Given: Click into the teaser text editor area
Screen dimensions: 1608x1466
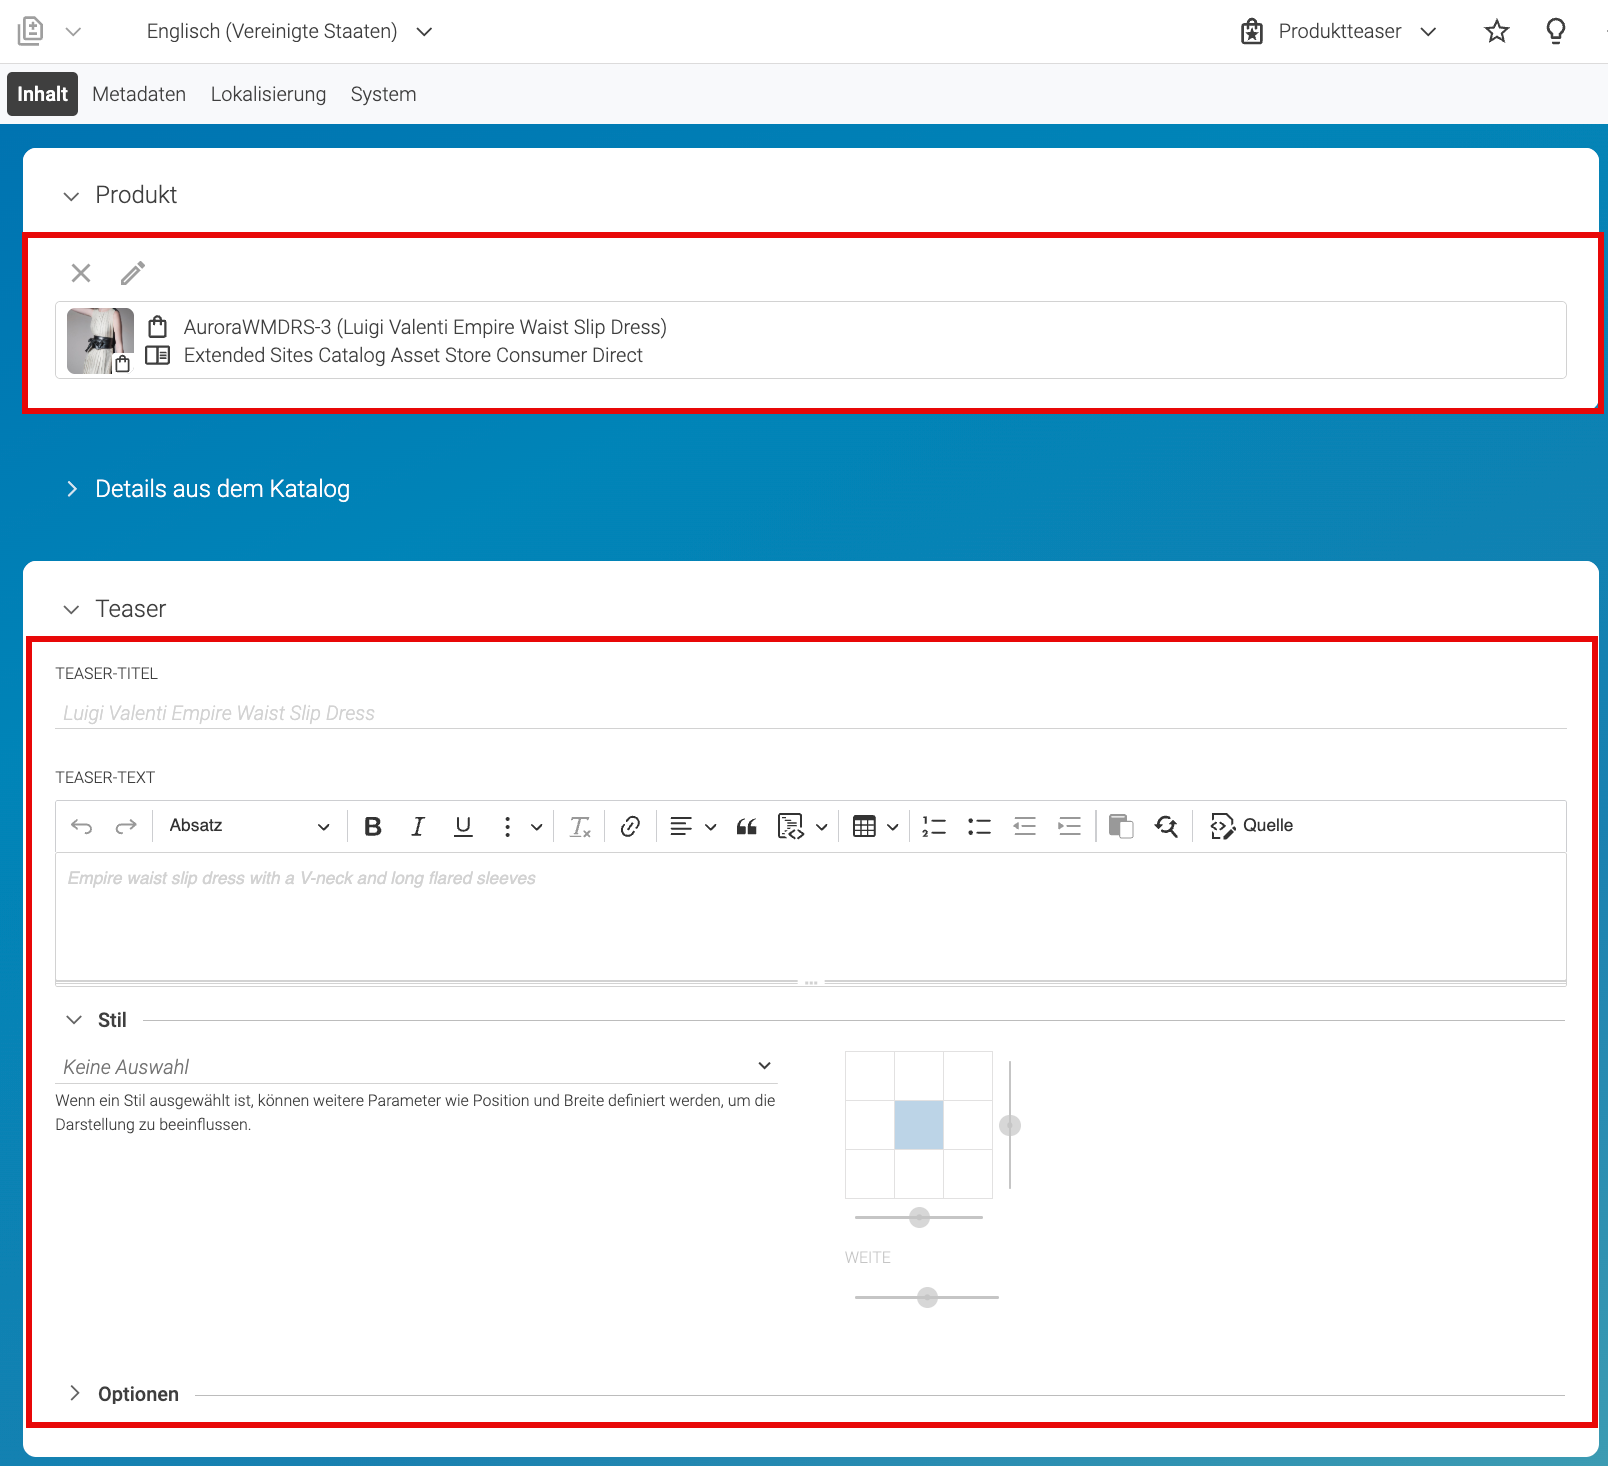Looking at the screenshot, I should (x=810, y=916).
